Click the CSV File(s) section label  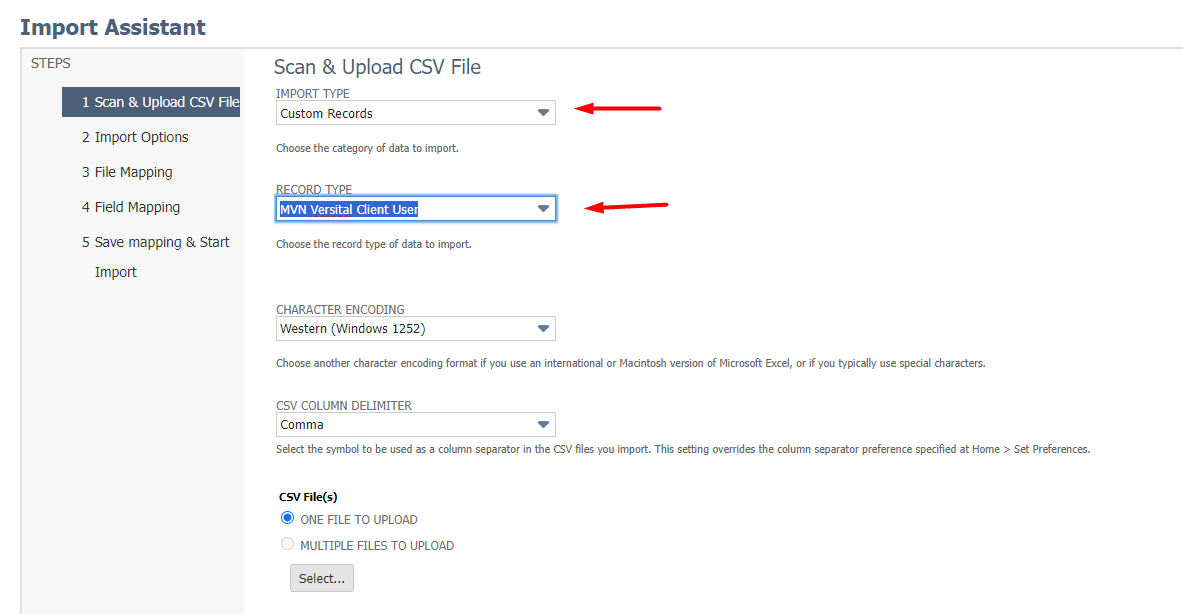coord(314,497)
